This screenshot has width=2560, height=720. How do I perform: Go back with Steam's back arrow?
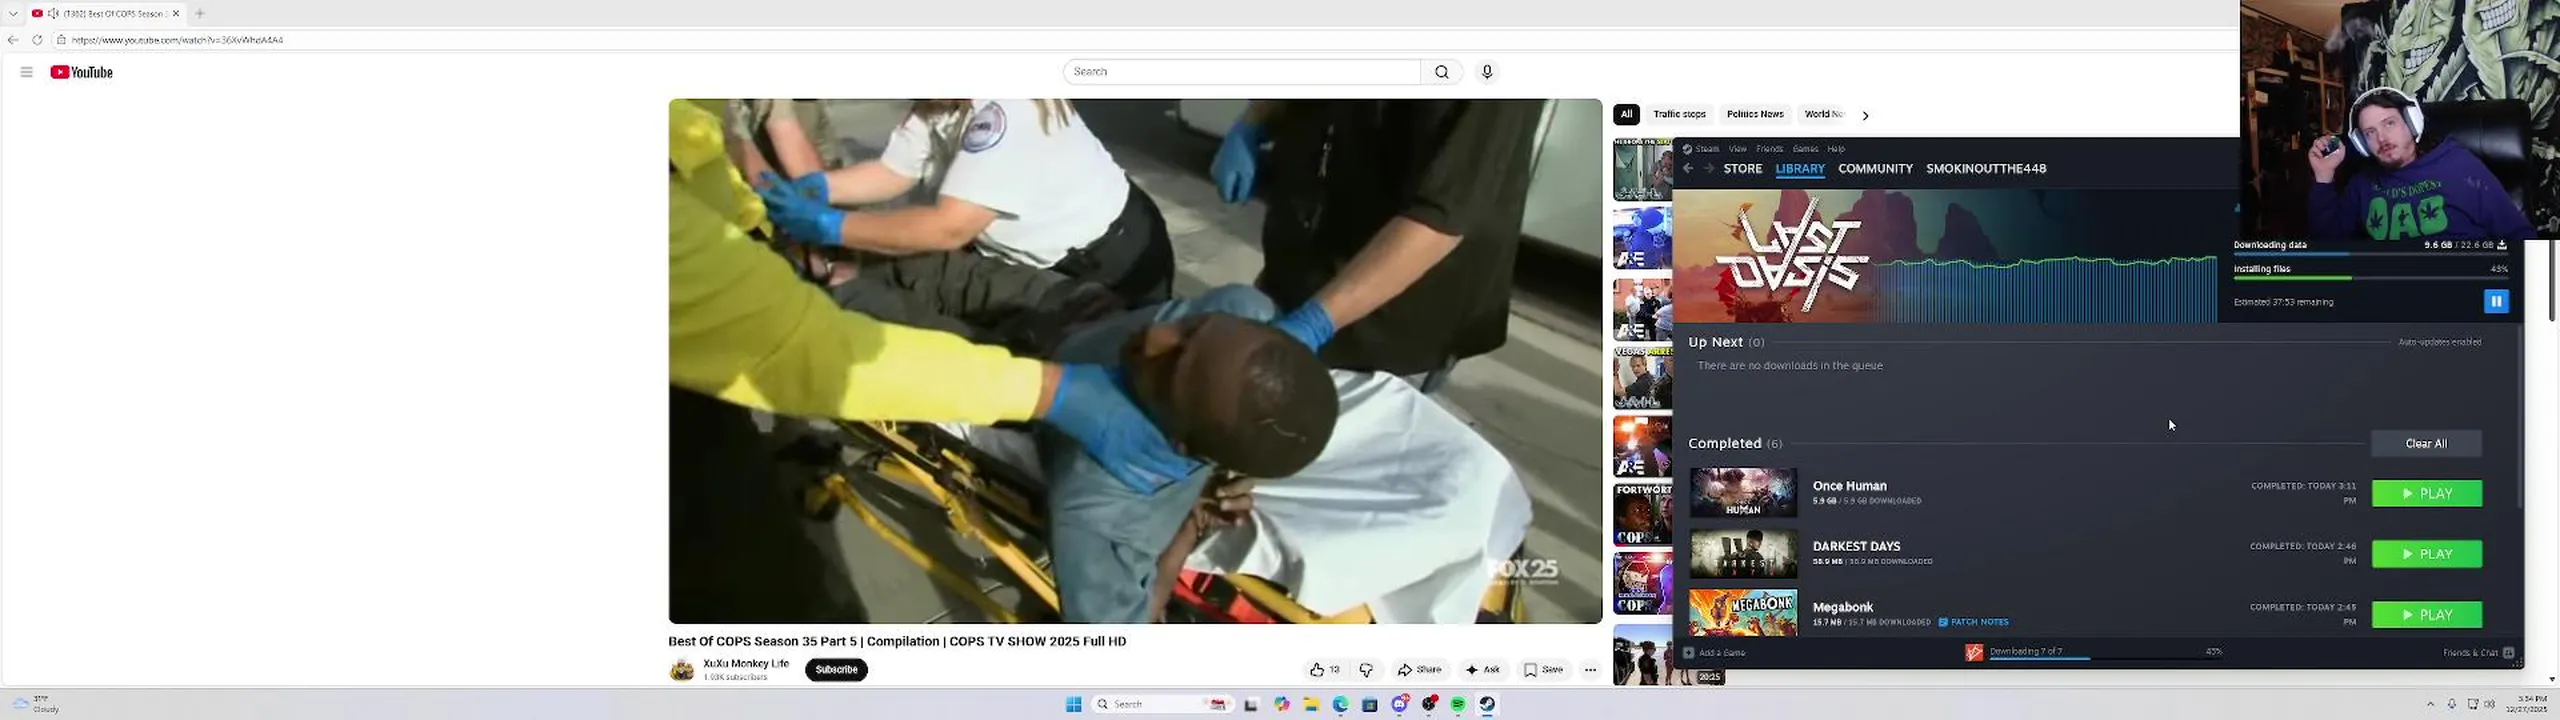pos(1688,169)
